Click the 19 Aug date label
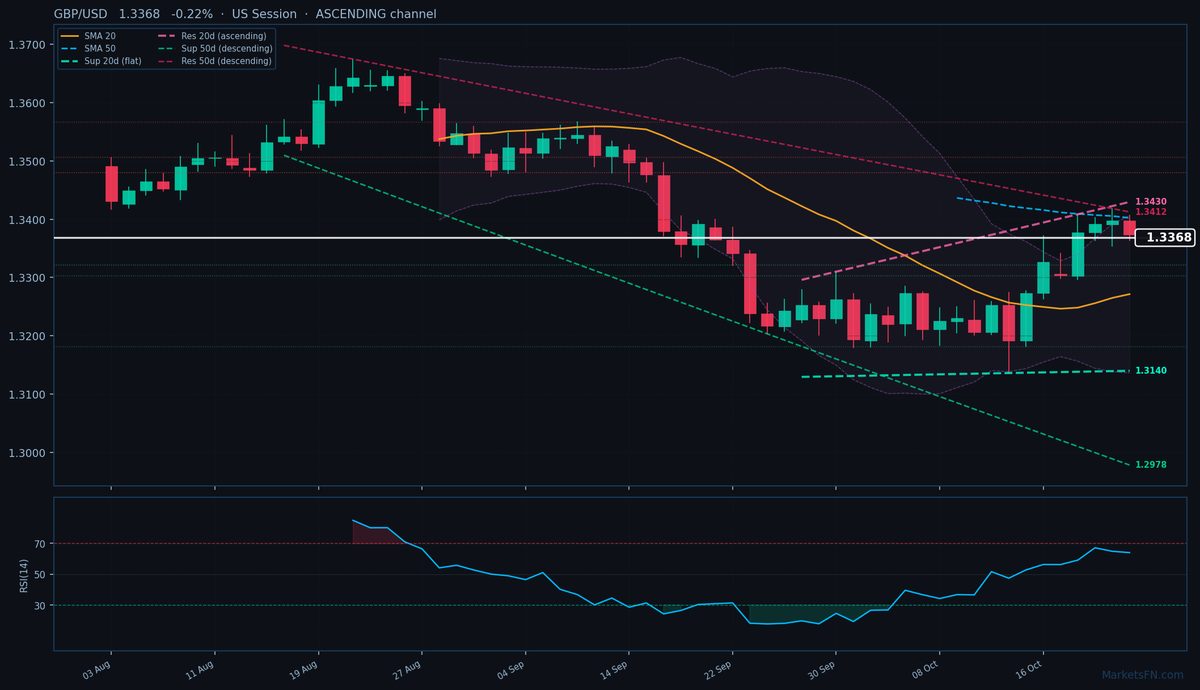Screen dimensions: 1200x690 304,670
